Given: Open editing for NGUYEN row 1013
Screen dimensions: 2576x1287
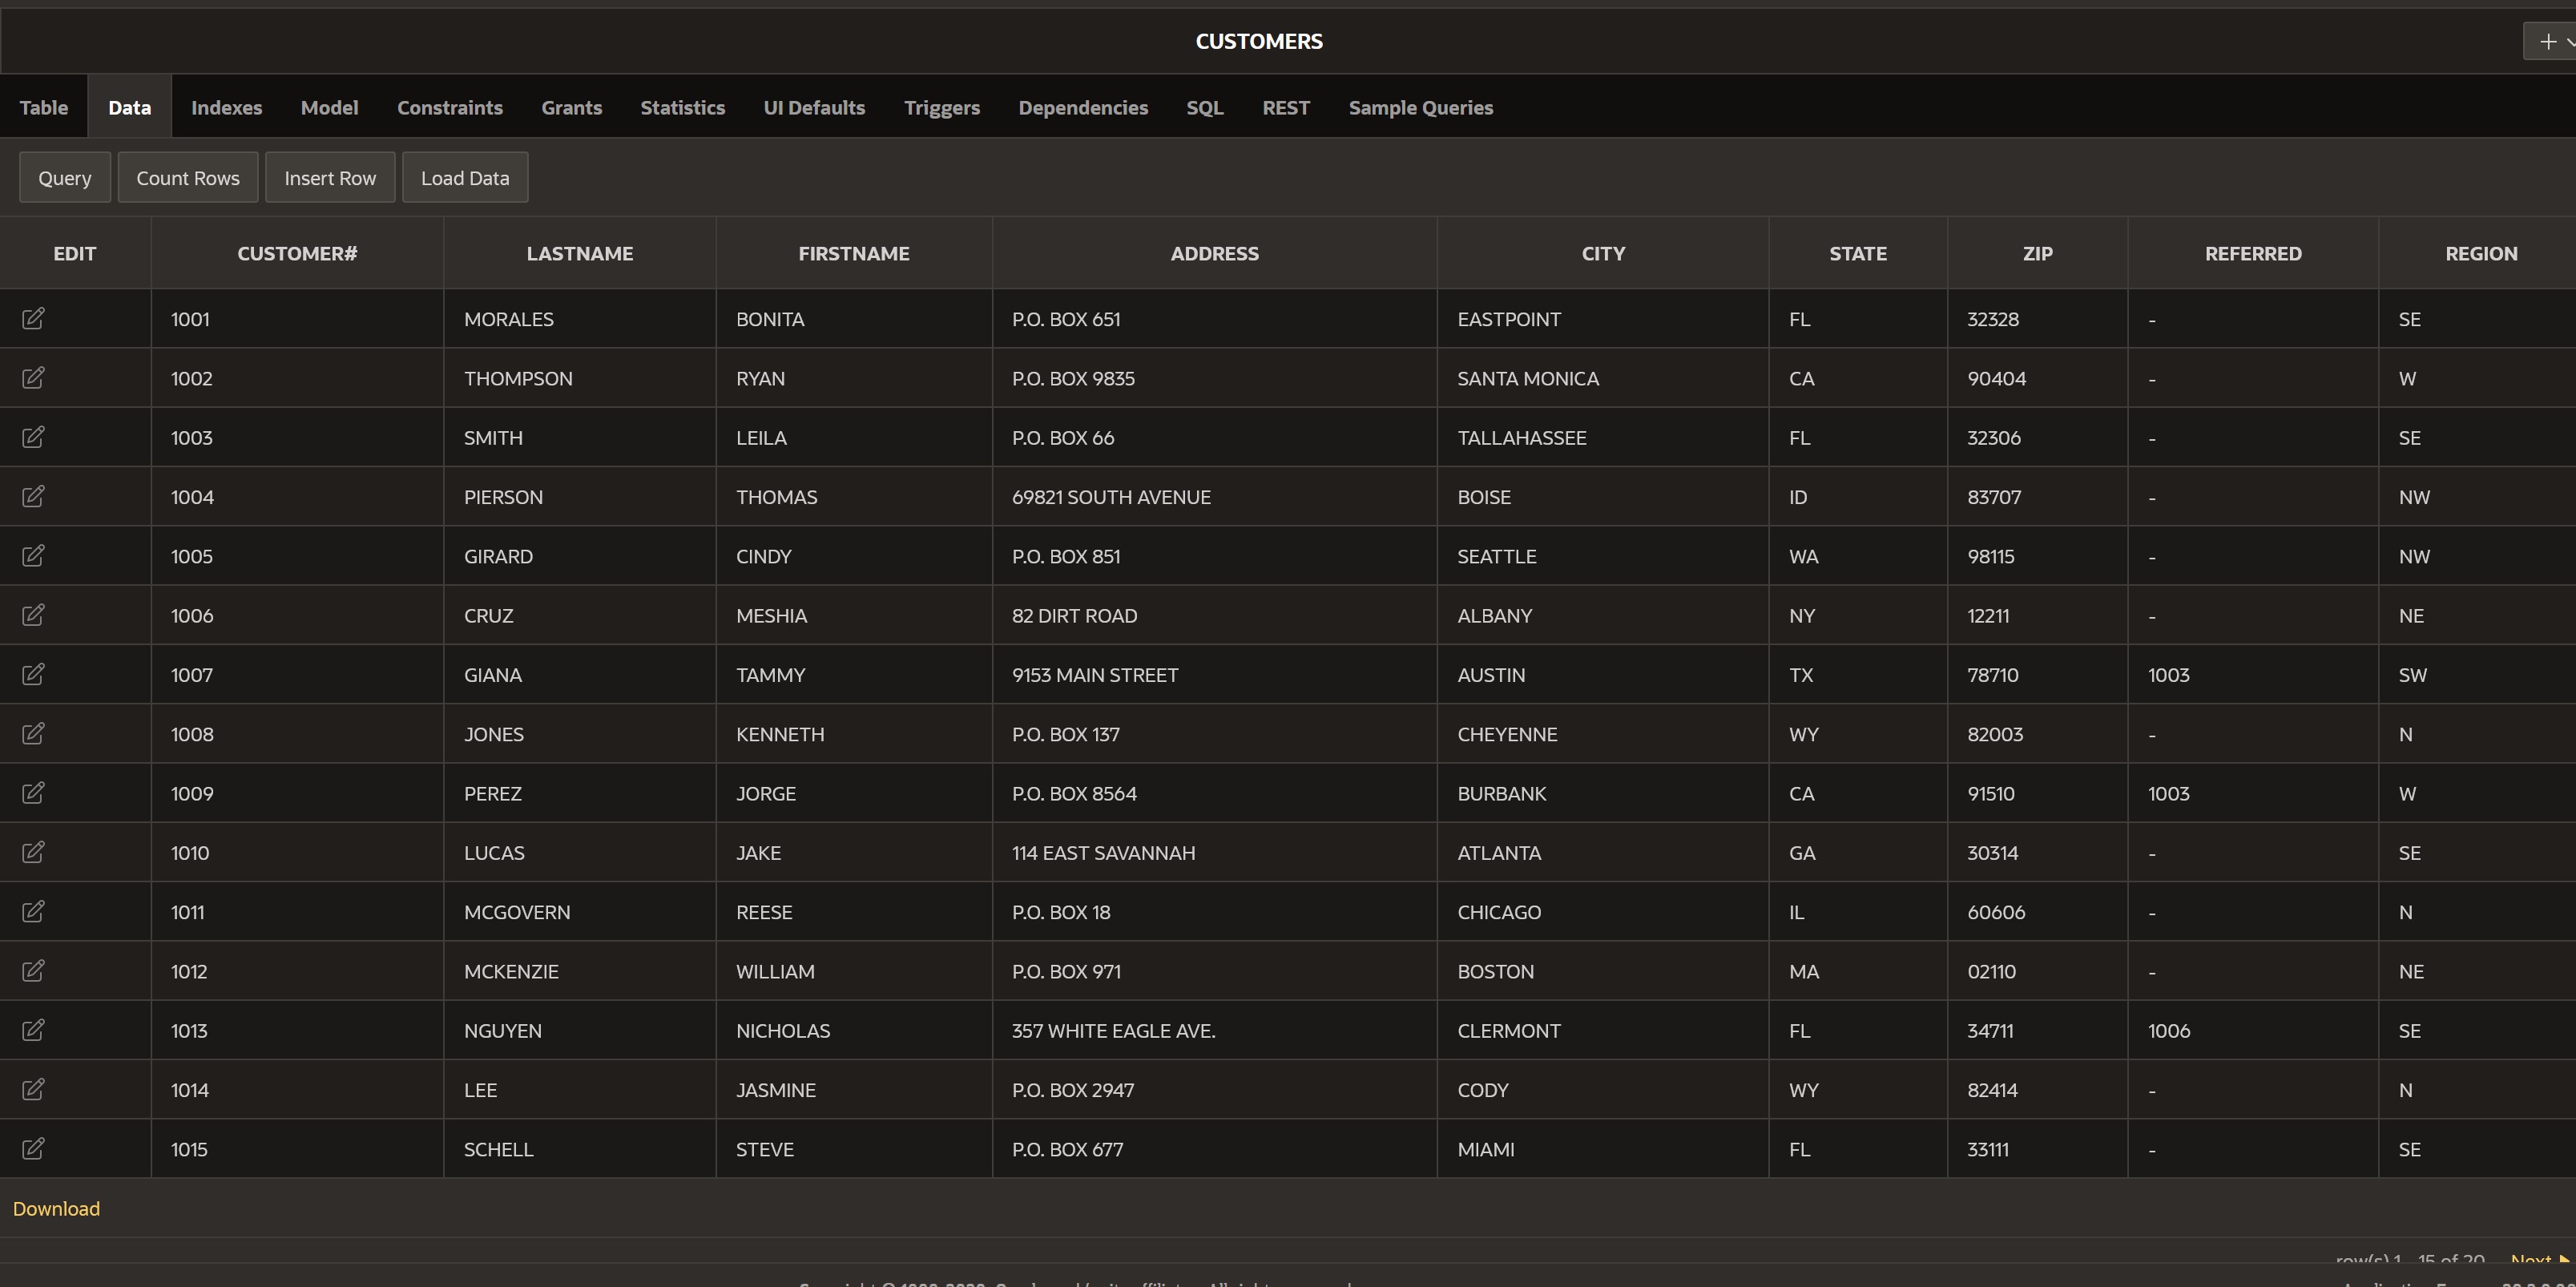Looking at the screenshot, I should point(33,1030).
